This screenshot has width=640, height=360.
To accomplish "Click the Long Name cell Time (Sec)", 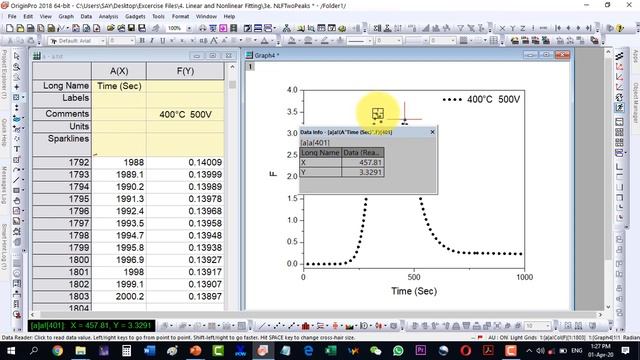I will point(119,86).
